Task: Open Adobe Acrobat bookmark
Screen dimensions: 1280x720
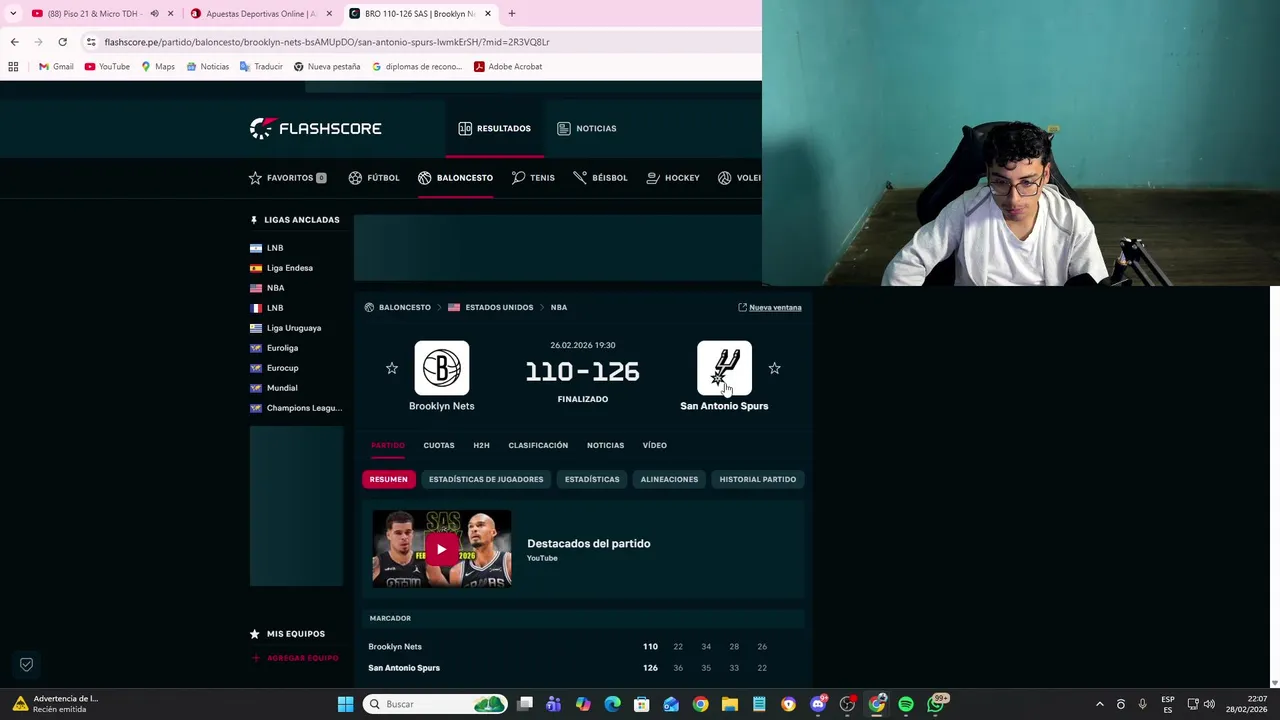Action: [x=508, y=66]
